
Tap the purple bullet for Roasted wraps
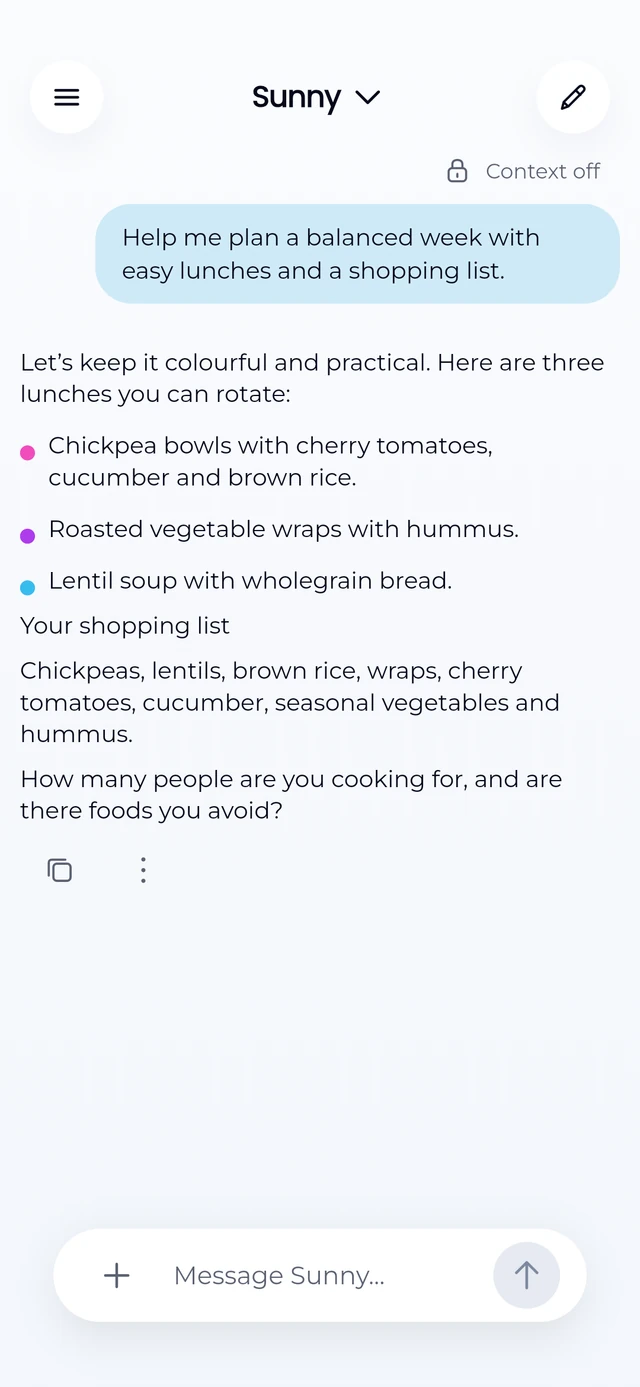(x=28, y=536)
